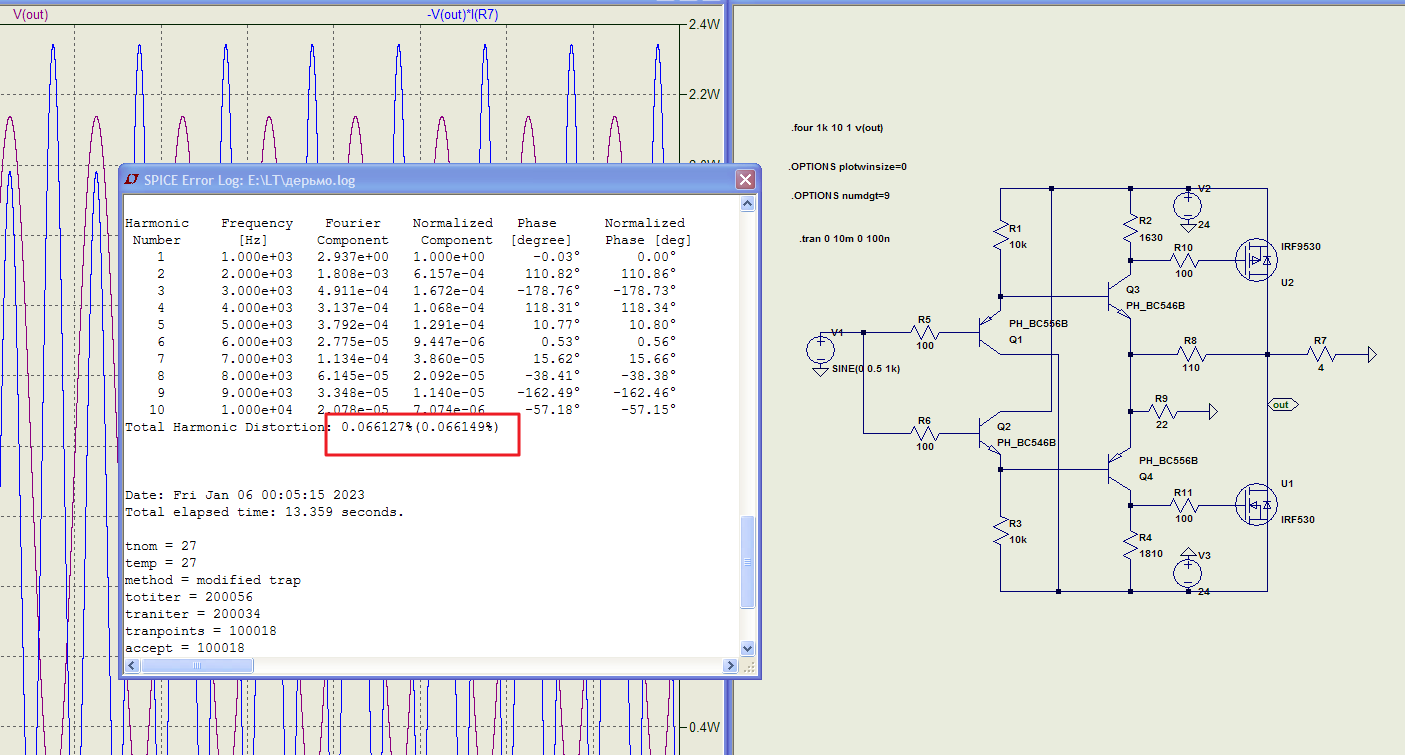Click the V1 sine source symbol
The image size is (1405, 755).
pos(819,349)
